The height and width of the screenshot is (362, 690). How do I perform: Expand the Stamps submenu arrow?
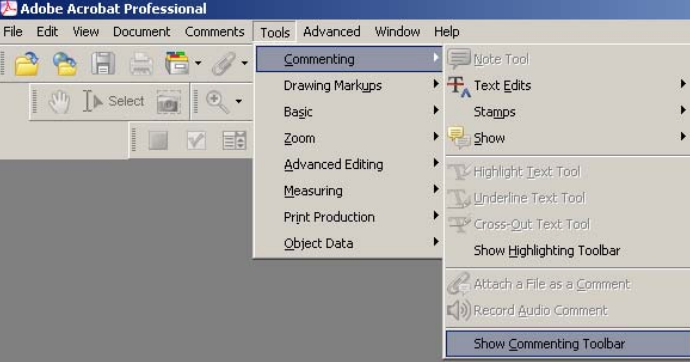683,110
